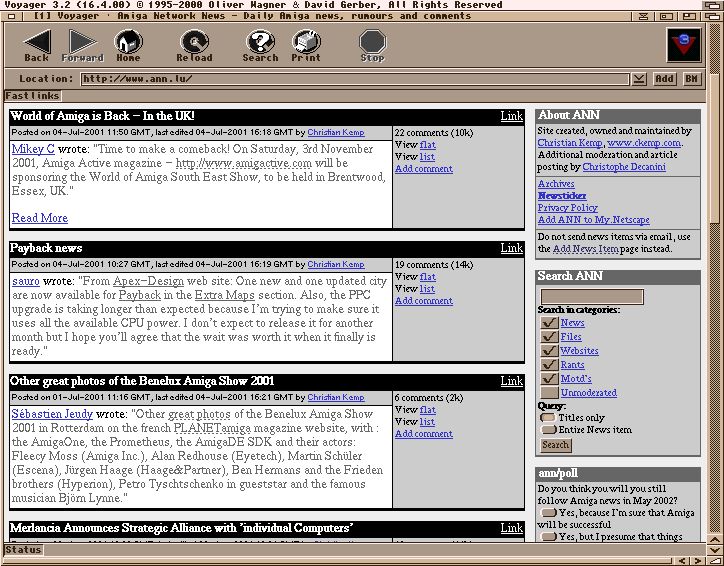Select the Entire News item radio button
The image size is (724, 566).
548,429
